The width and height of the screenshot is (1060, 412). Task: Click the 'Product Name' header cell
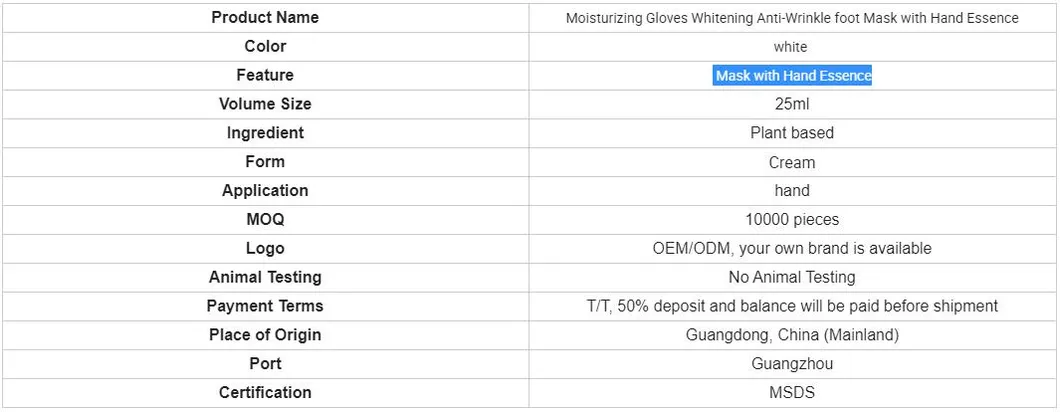click(x=265, y=17)
